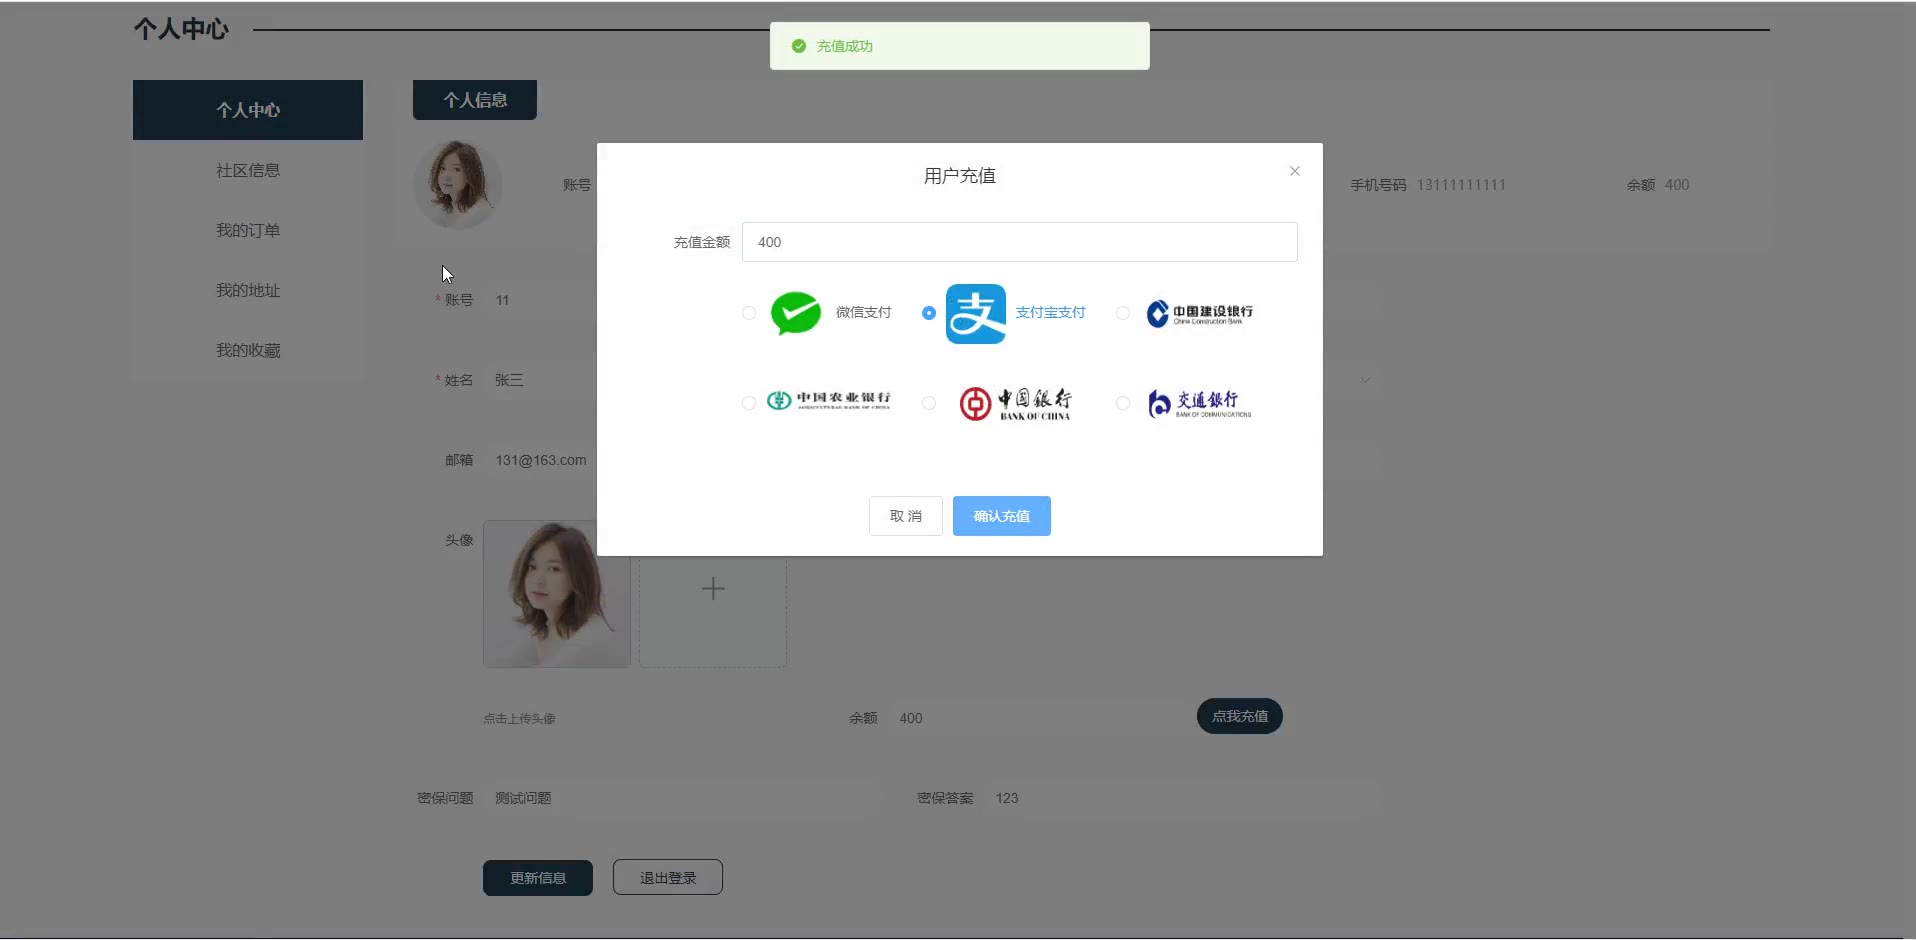Click the 微信支付 text label
The height and width of the screenshot is (940, 1916).
pos(863,313)
